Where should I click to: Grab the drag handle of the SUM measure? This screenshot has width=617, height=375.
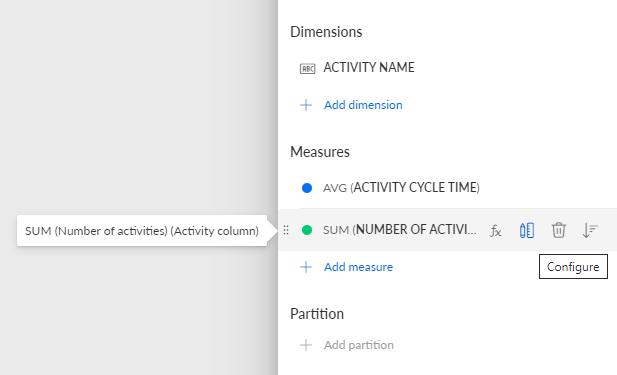click(x=286, y=230)
